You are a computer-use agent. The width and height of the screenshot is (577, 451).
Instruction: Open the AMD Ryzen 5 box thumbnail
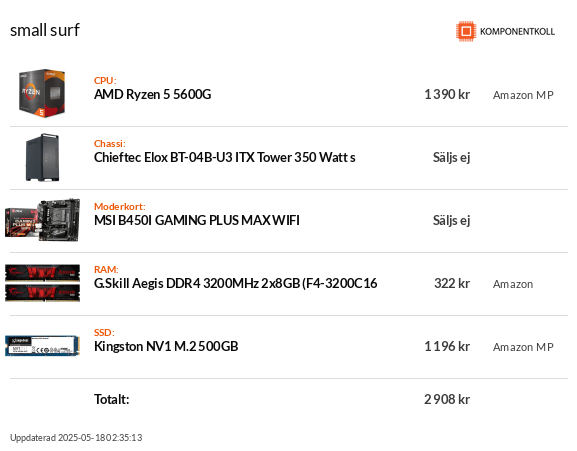(42, 93)
